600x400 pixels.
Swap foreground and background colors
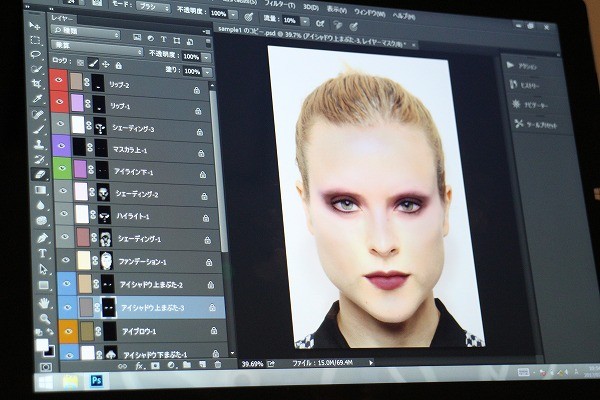click(50, 332)
